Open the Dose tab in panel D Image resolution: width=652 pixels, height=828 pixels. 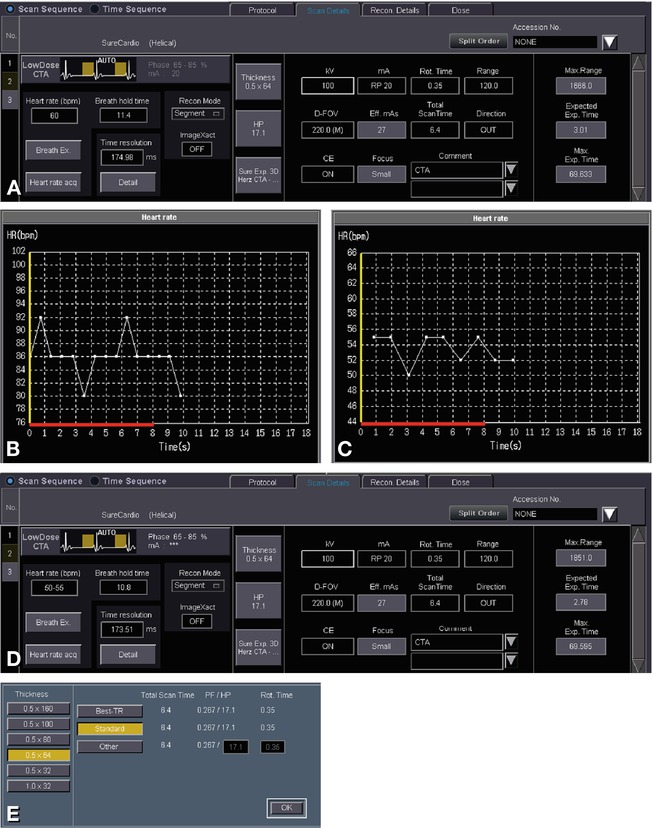click(x=461, y=482)
